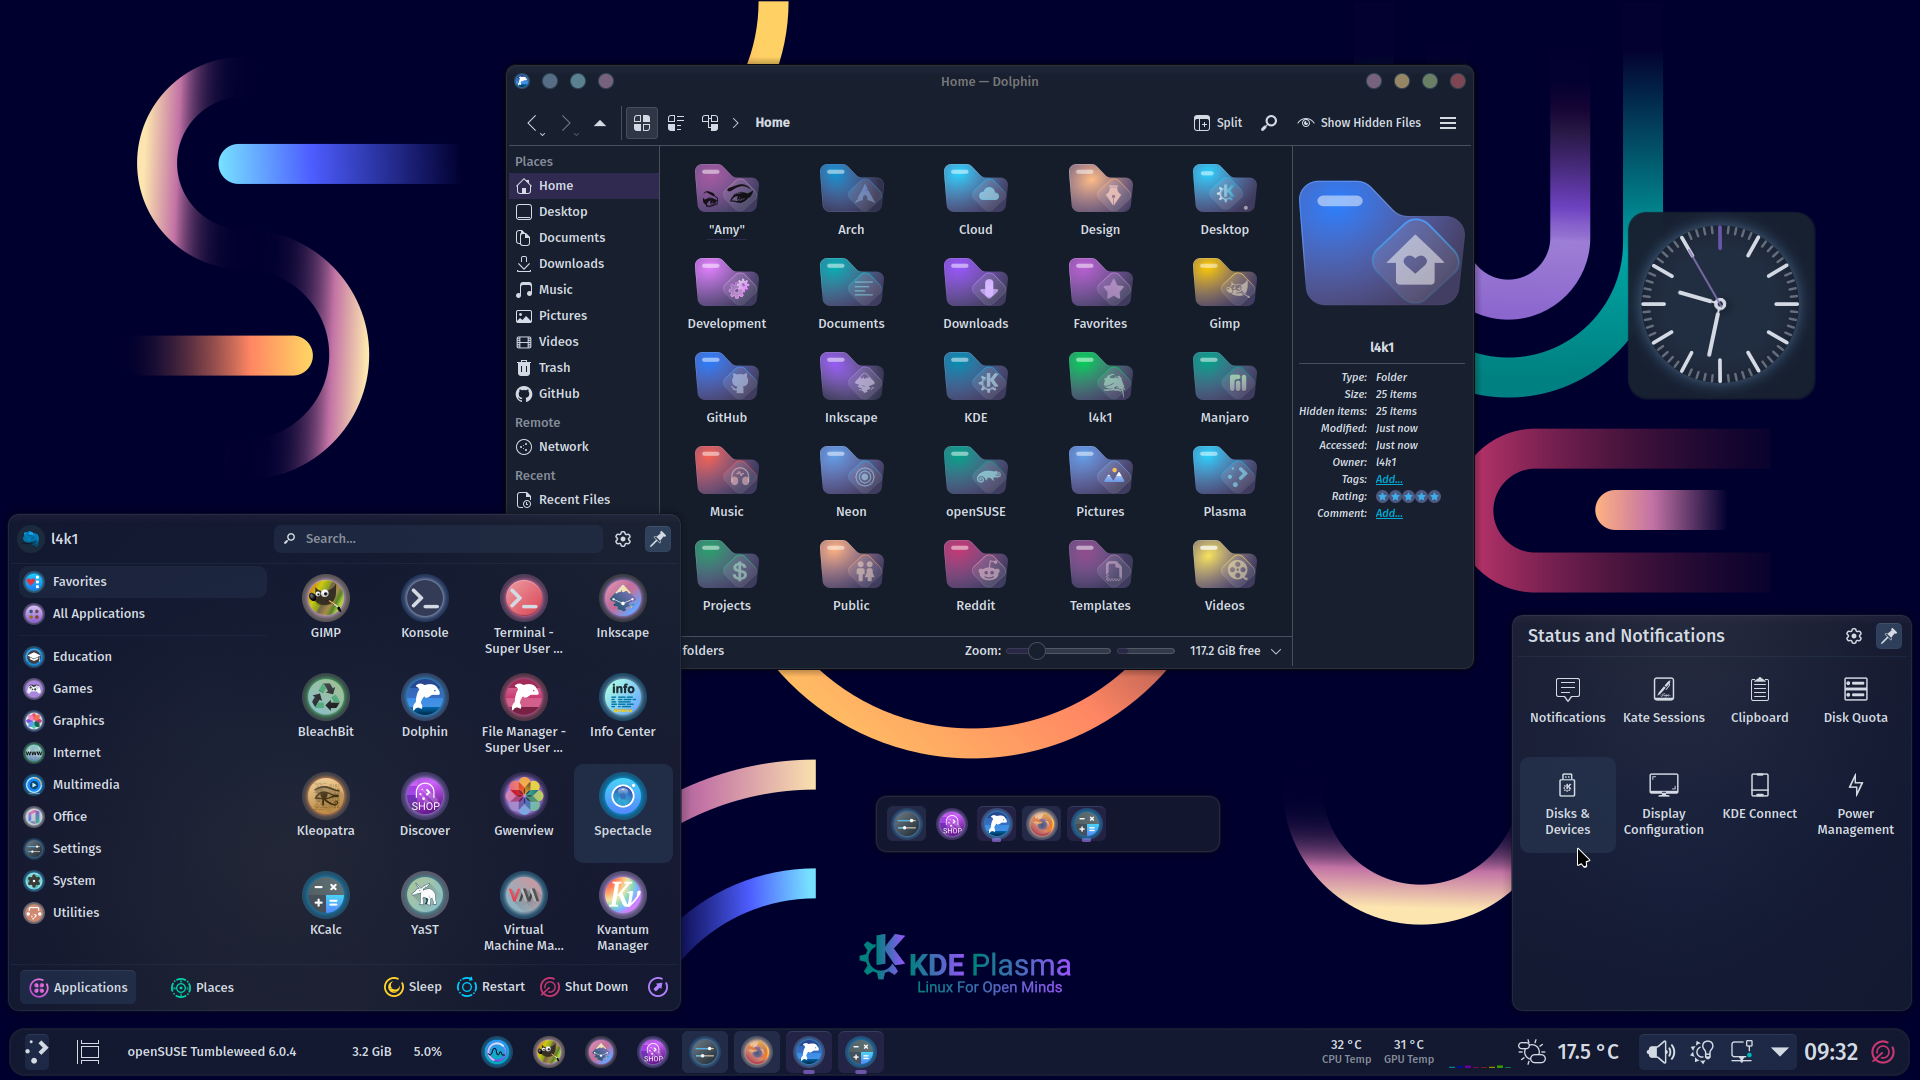Select the Graphics category

(x=142, y=720)
